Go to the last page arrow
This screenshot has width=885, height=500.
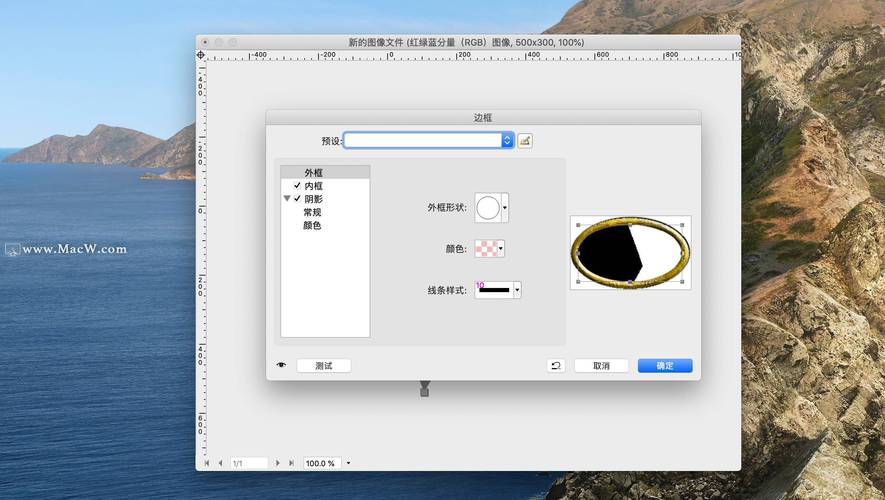tap(291, 463)
